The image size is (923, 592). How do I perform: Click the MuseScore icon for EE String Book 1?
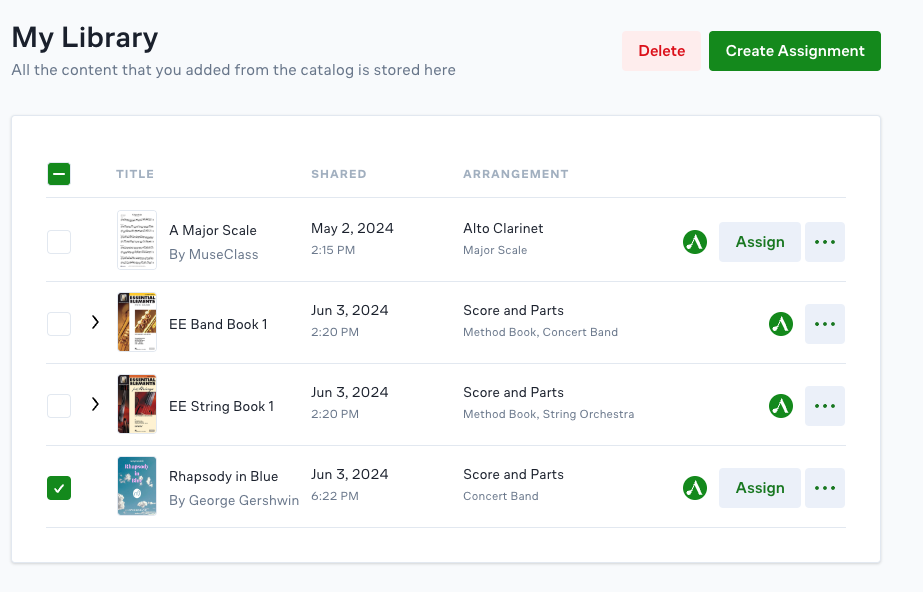[x=780, y=405]
